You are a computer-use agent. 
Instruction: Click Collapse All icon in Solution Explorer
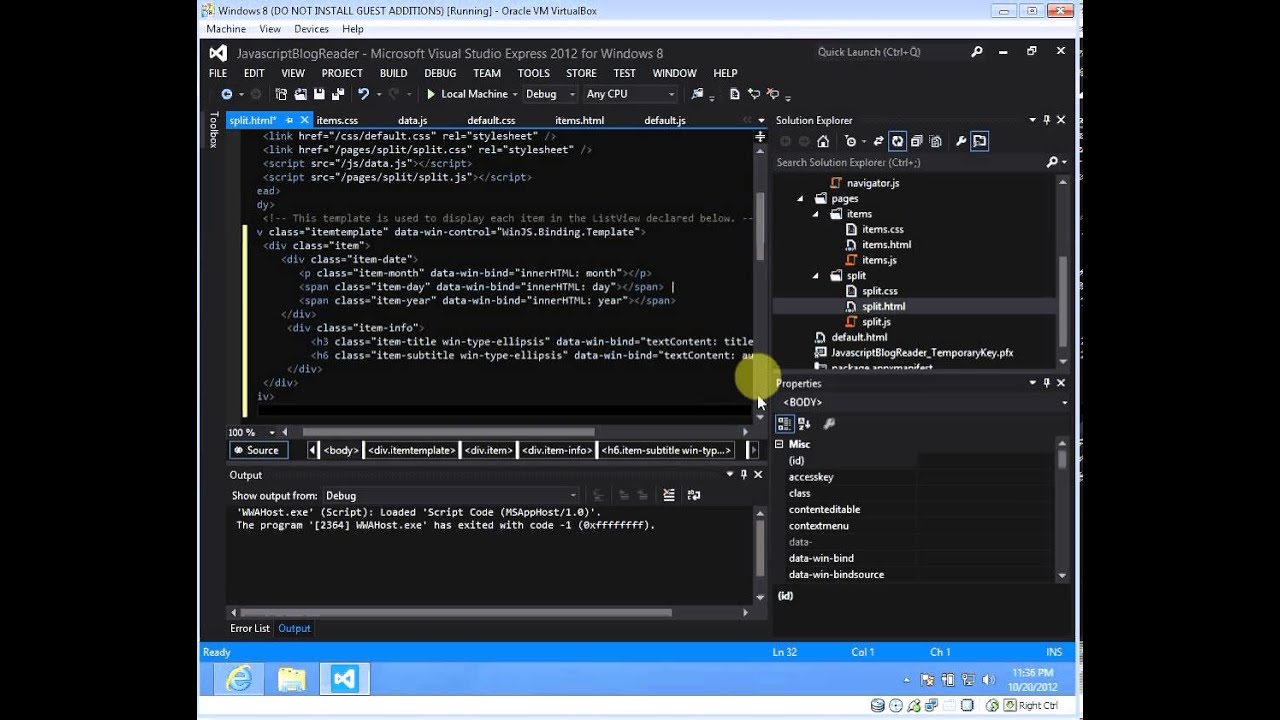coord(916,141)
